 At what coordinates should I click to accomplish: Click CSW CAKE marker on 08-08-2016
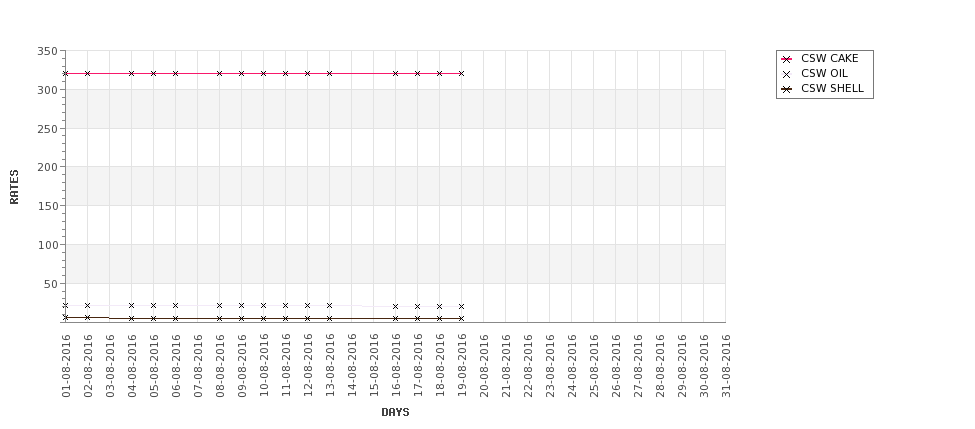(219, 73)
